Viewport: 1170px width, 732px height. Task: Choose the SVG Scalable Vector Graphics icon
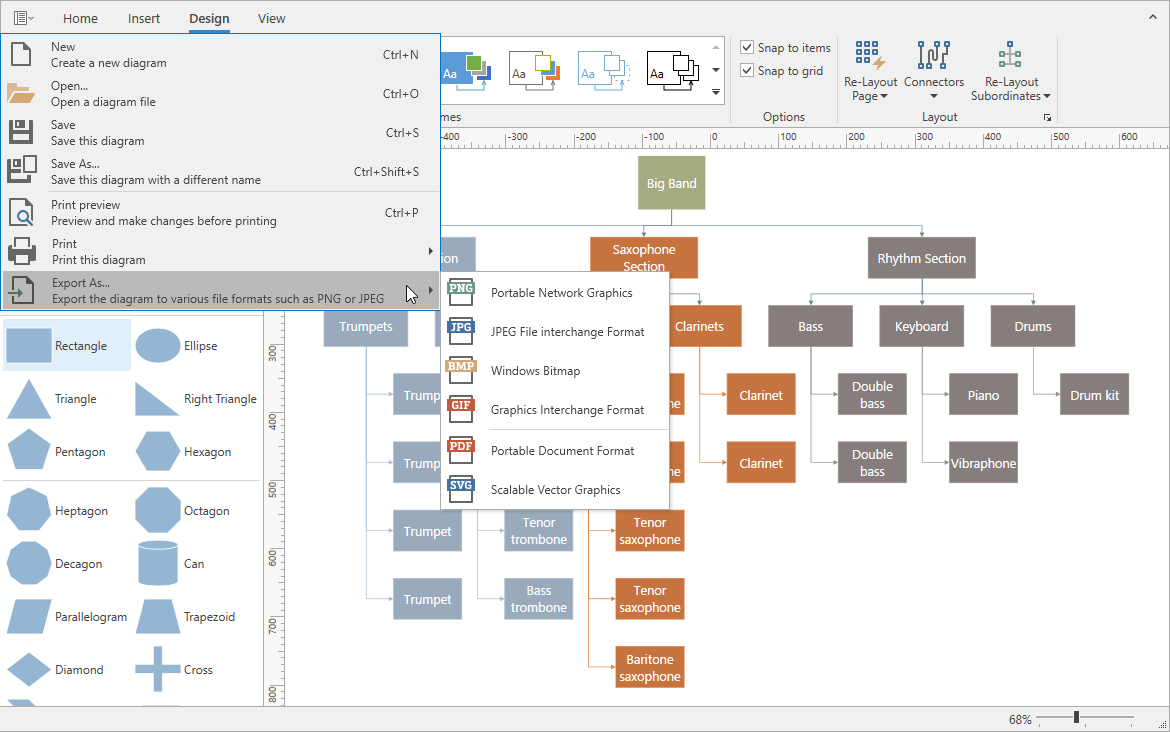(461, 490)
